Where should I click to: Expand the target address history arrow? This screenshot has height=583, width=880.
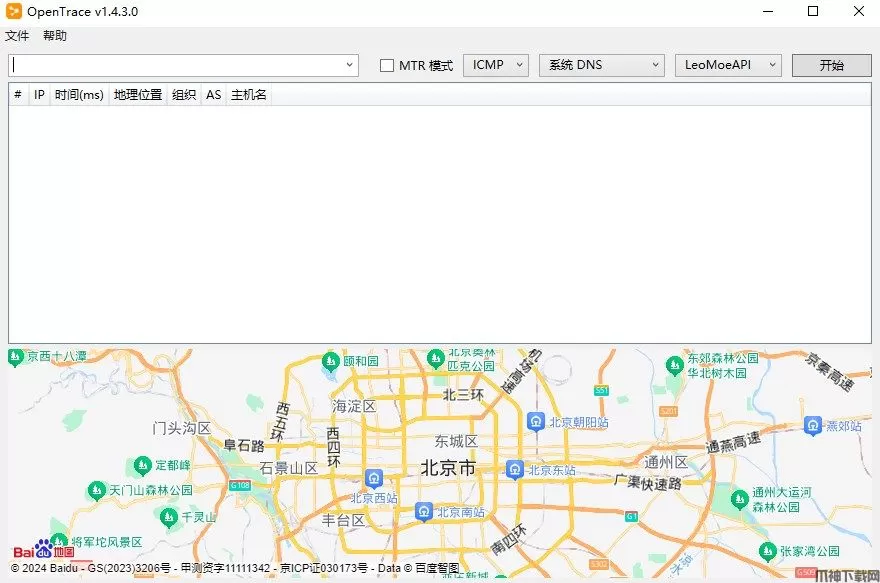point(350,65)
